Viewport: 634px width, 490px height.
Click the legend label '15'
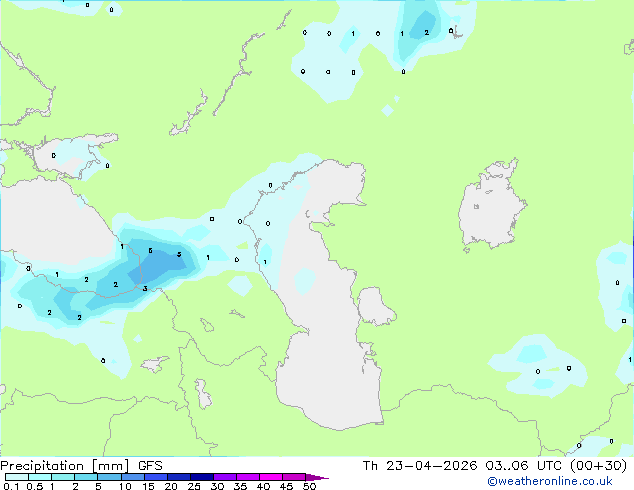click(148, 486)
